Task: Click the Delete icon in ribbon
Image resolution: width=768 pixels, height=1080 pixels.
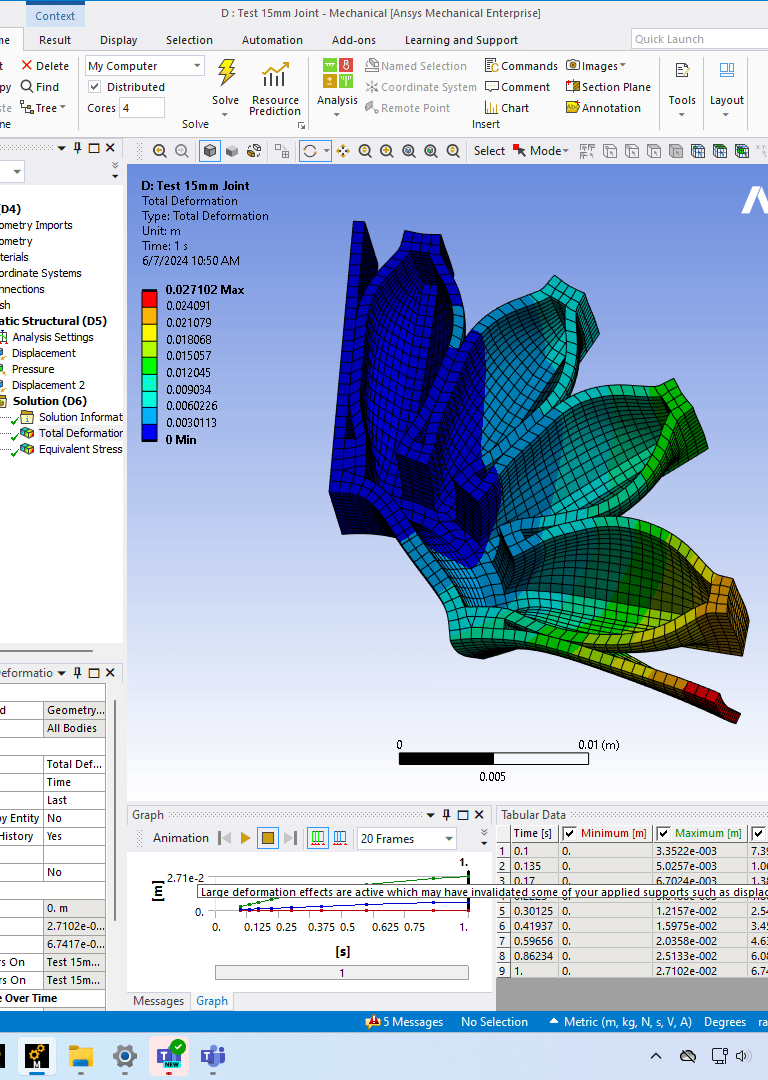Action: [27, 65]
